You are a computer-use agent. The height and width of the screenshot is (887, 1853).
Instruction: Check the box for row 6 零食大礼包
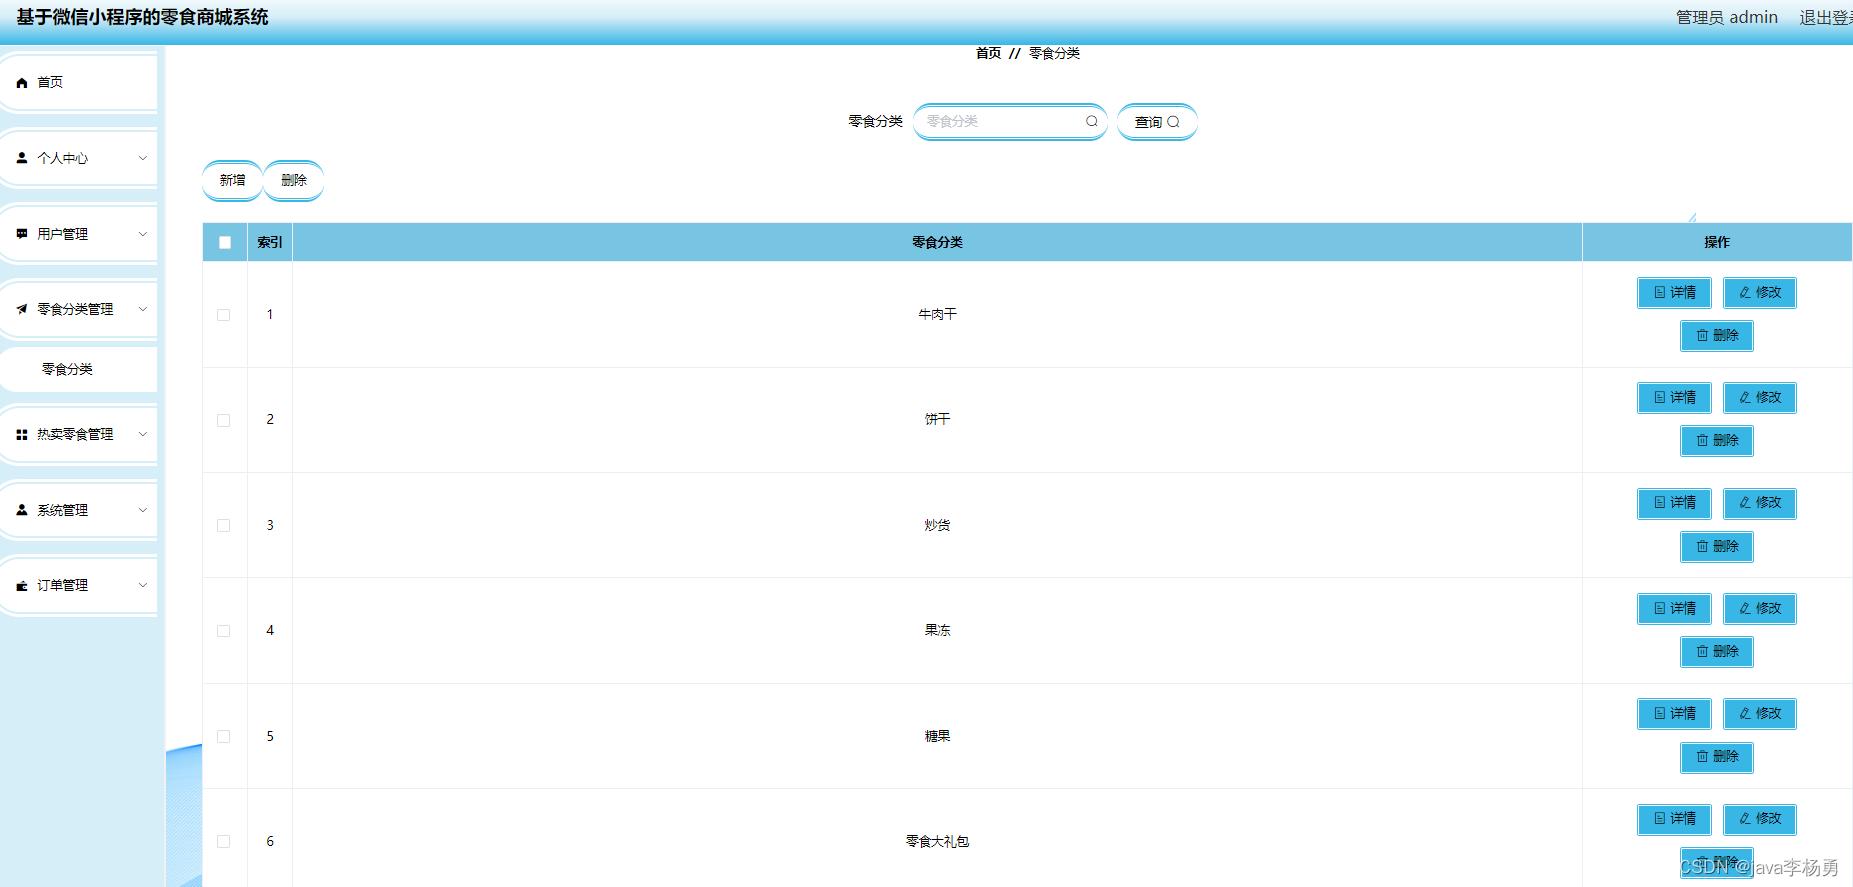tap(224, 842)
